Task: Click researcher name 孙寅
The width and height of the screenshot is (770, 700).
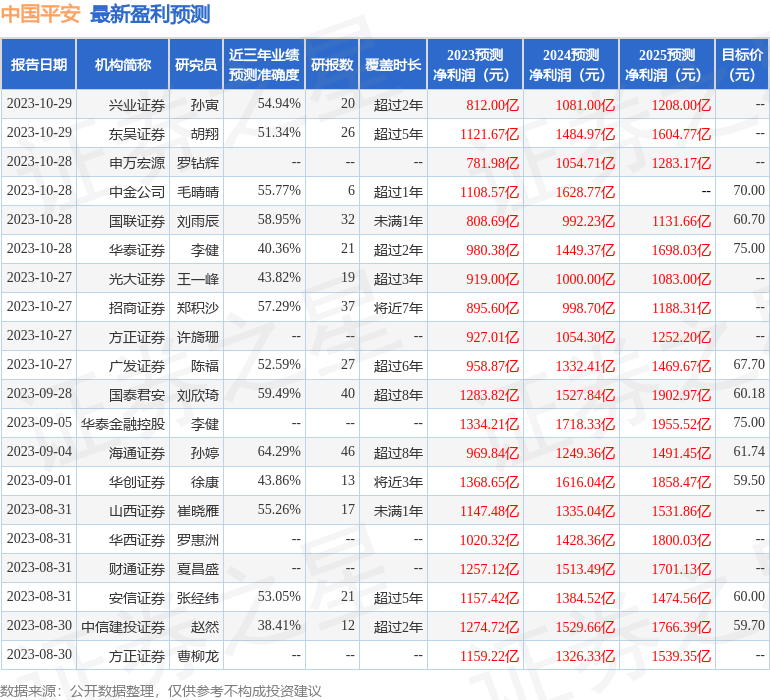Action: [205, 105]
